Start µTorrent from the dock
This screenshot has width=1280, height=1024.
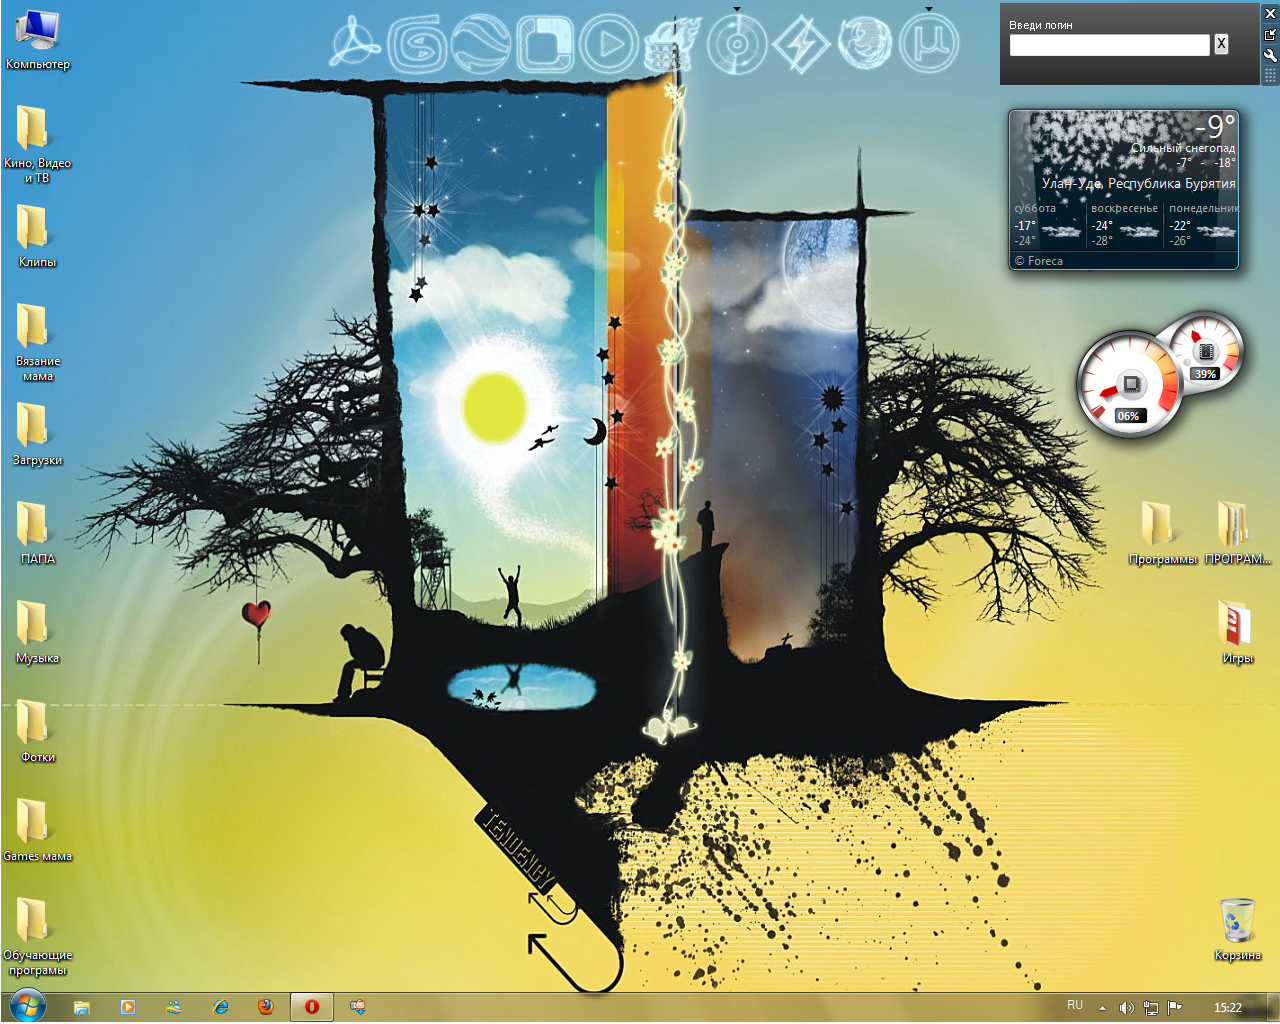[x=928, y=45]
